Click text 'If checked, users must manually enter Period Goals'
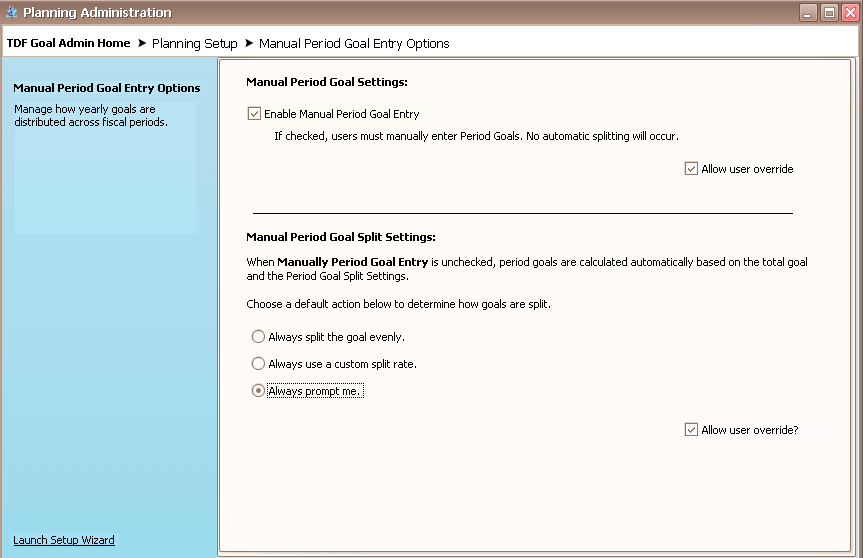The height and width of the screenshot is (558, 863). [477, 136]
